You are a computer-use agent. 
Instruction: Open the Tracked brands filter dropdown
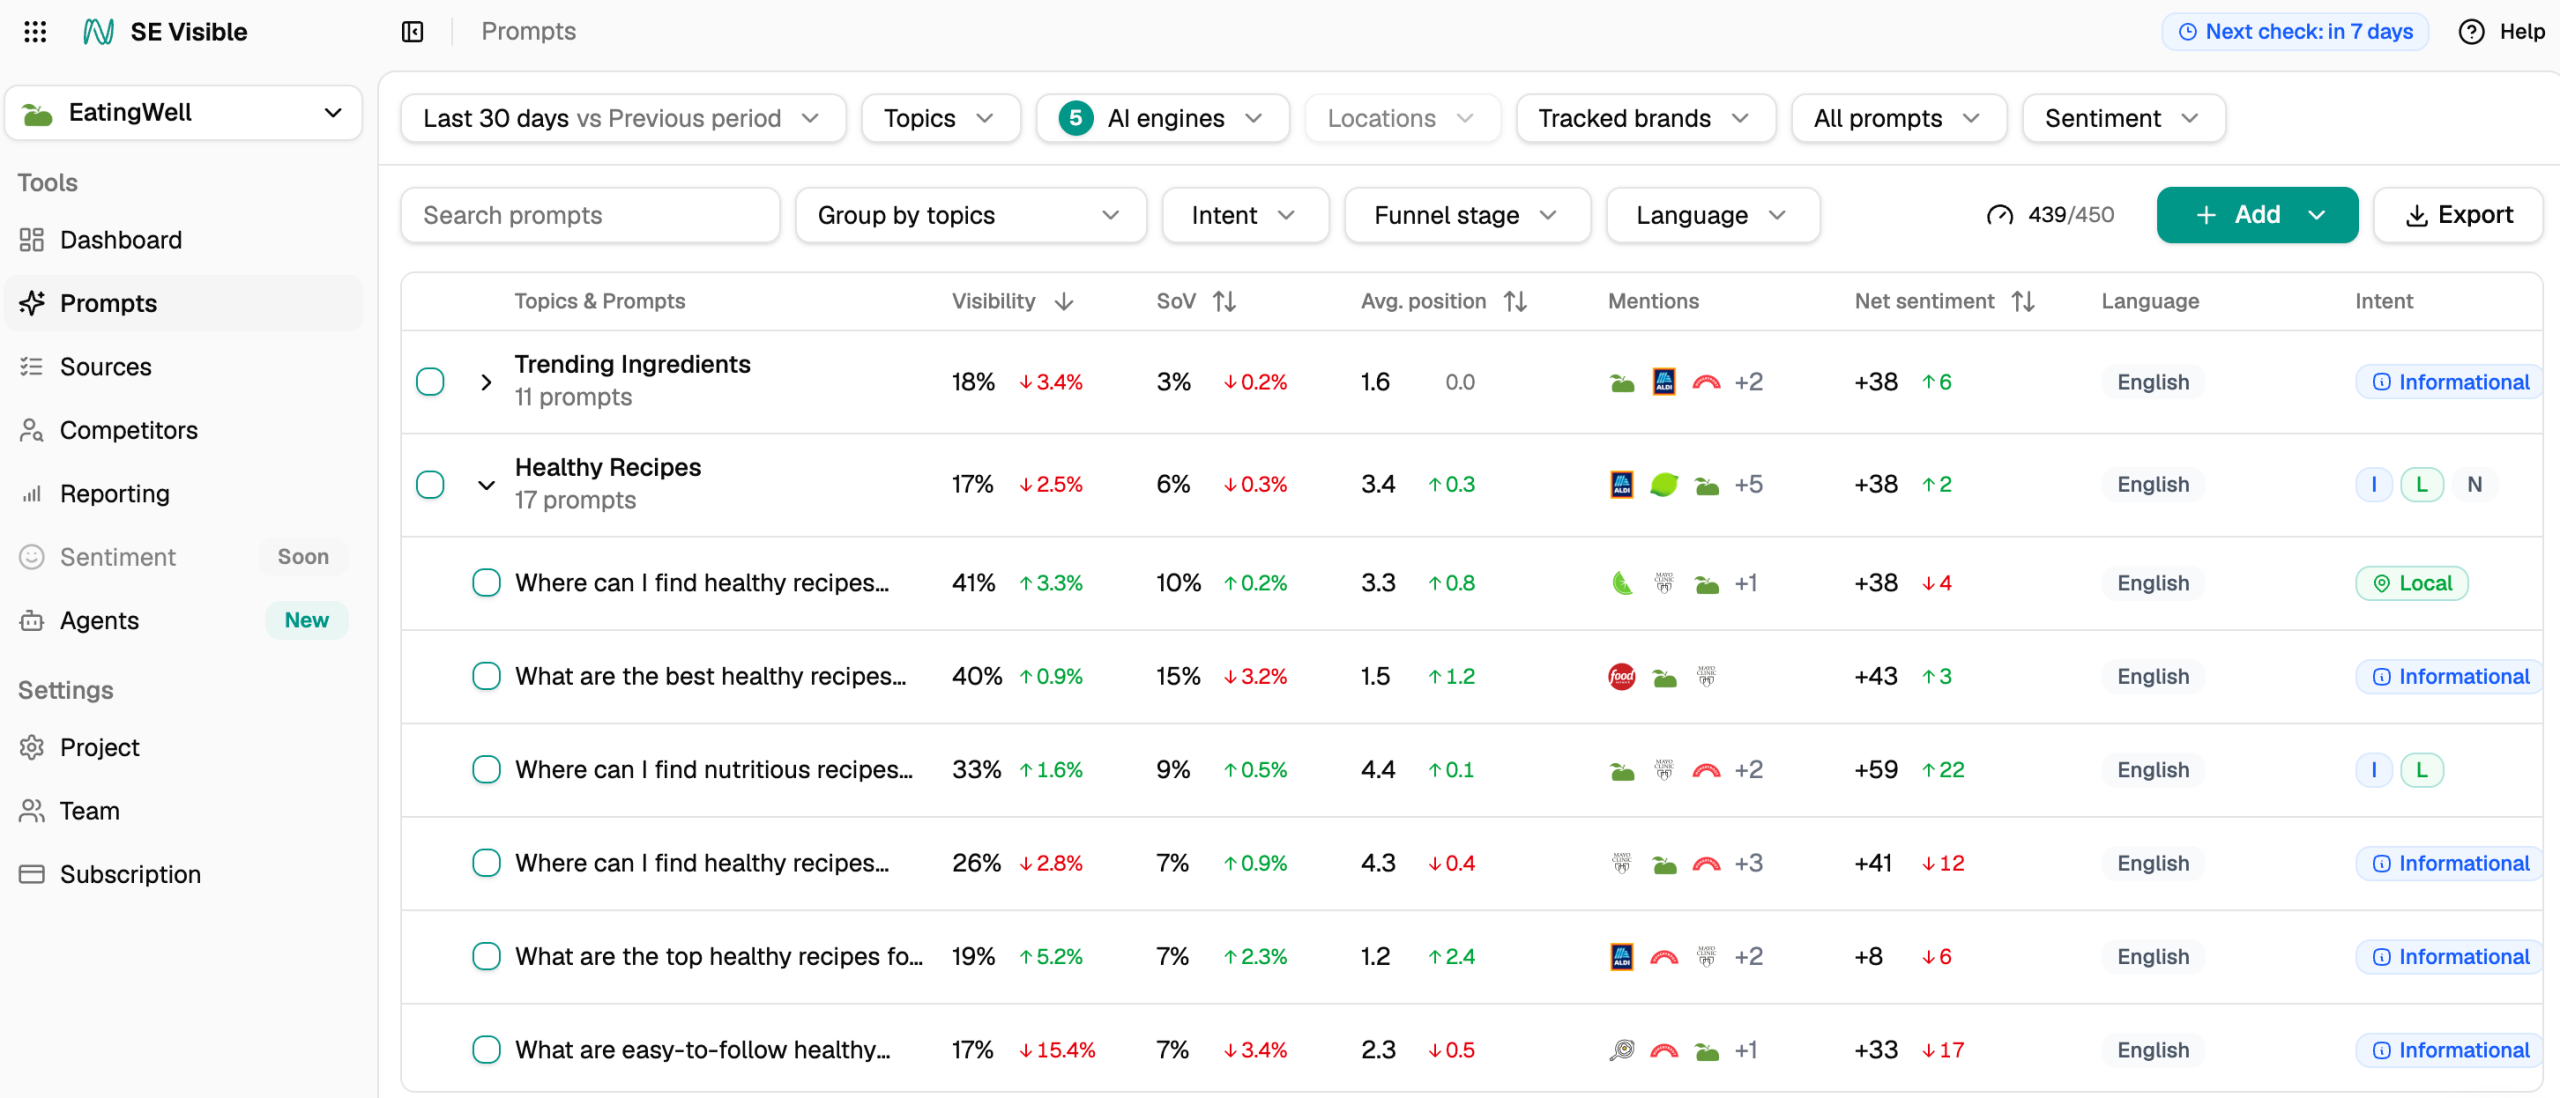pos(1645,119)
